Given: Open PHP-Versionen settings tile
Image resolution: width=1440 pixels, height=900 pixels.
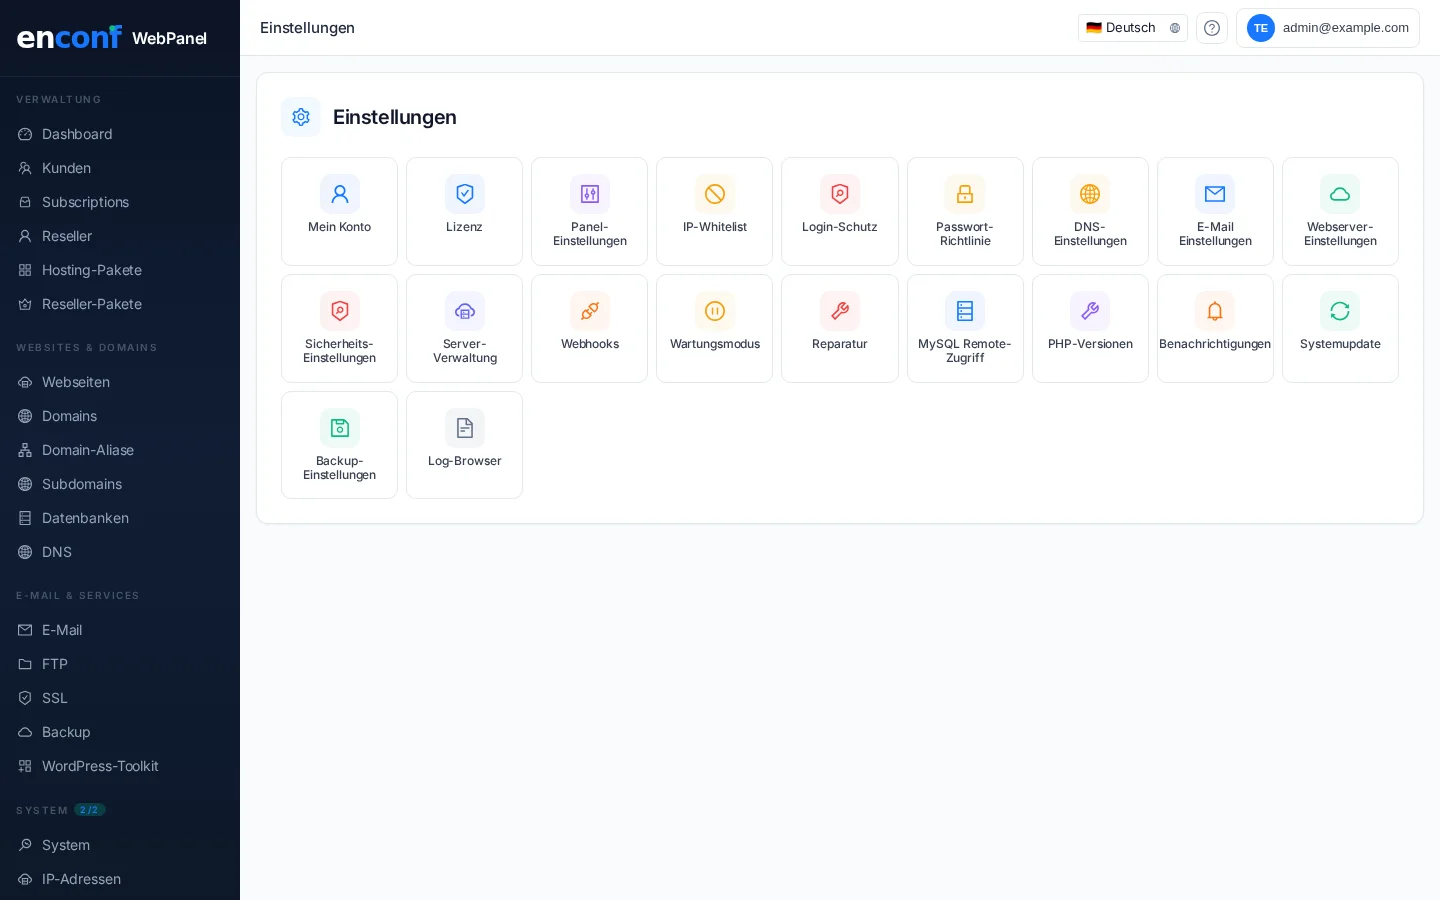Looking at the screenshot, I should 1090,328.
